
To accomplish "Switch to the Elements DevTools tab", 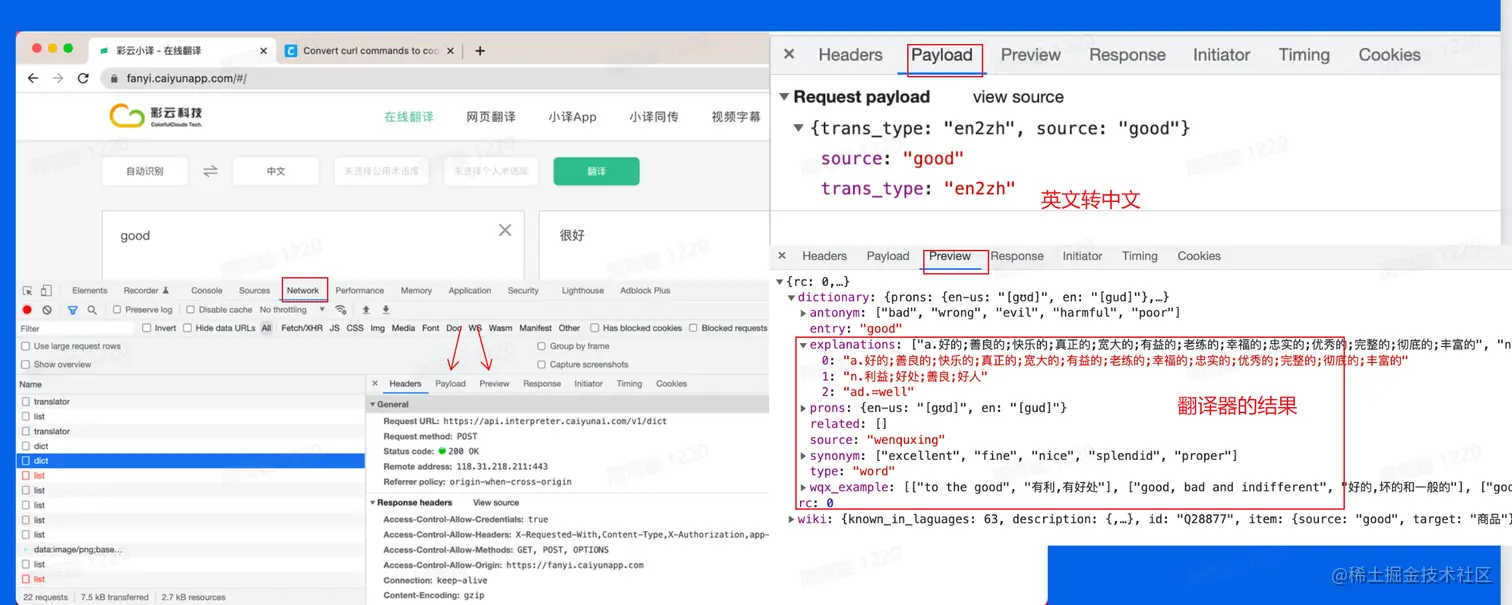I will tap(90, 291).
